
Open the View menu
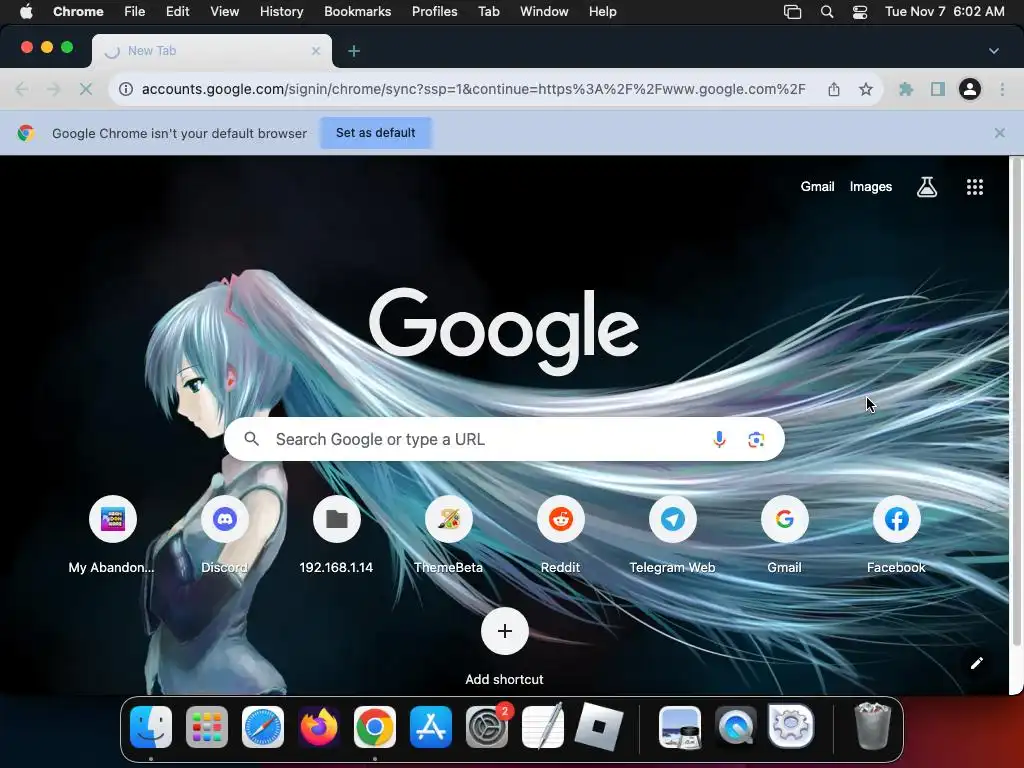(x=225, y=12)
